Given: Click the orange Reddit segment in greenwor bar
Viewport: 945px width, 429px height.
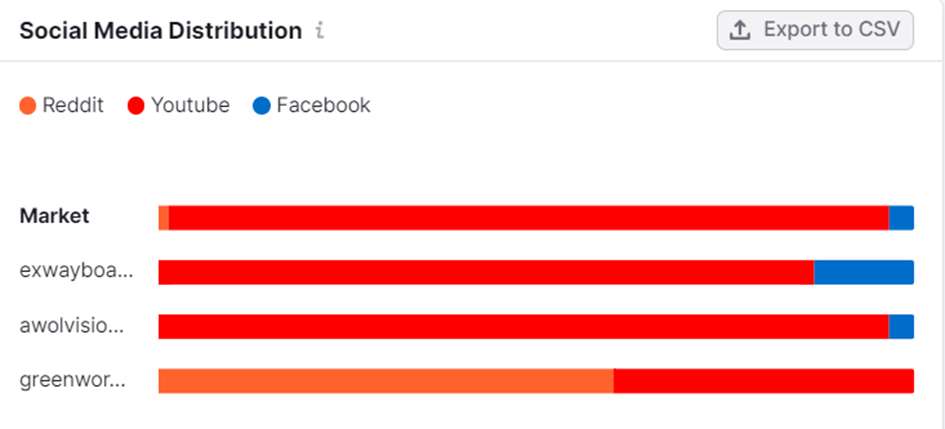Looking at the screenshot, I should coord(386,381).
